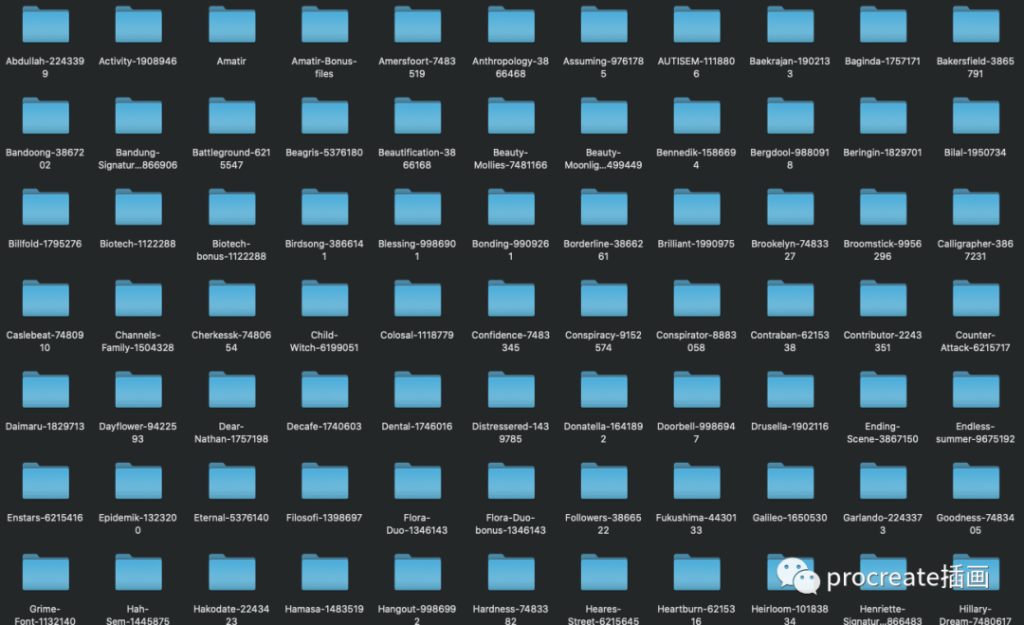The height and width of the screenshot is (625, 1024).
Task: Click the Daimaru-1829713 folder icon
Action: 45,391
